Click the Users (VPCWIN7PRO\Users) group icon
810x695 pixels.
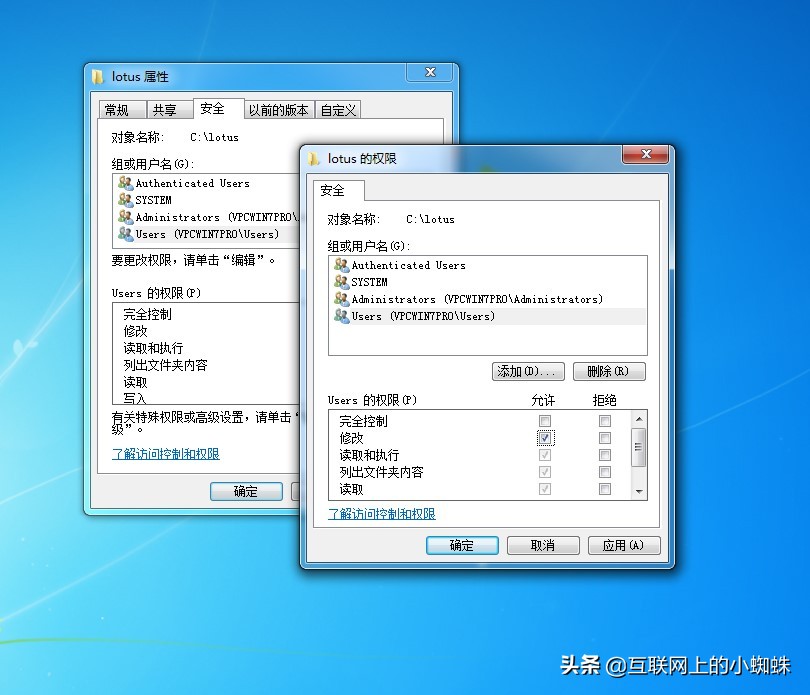click(x=344, y=316)
